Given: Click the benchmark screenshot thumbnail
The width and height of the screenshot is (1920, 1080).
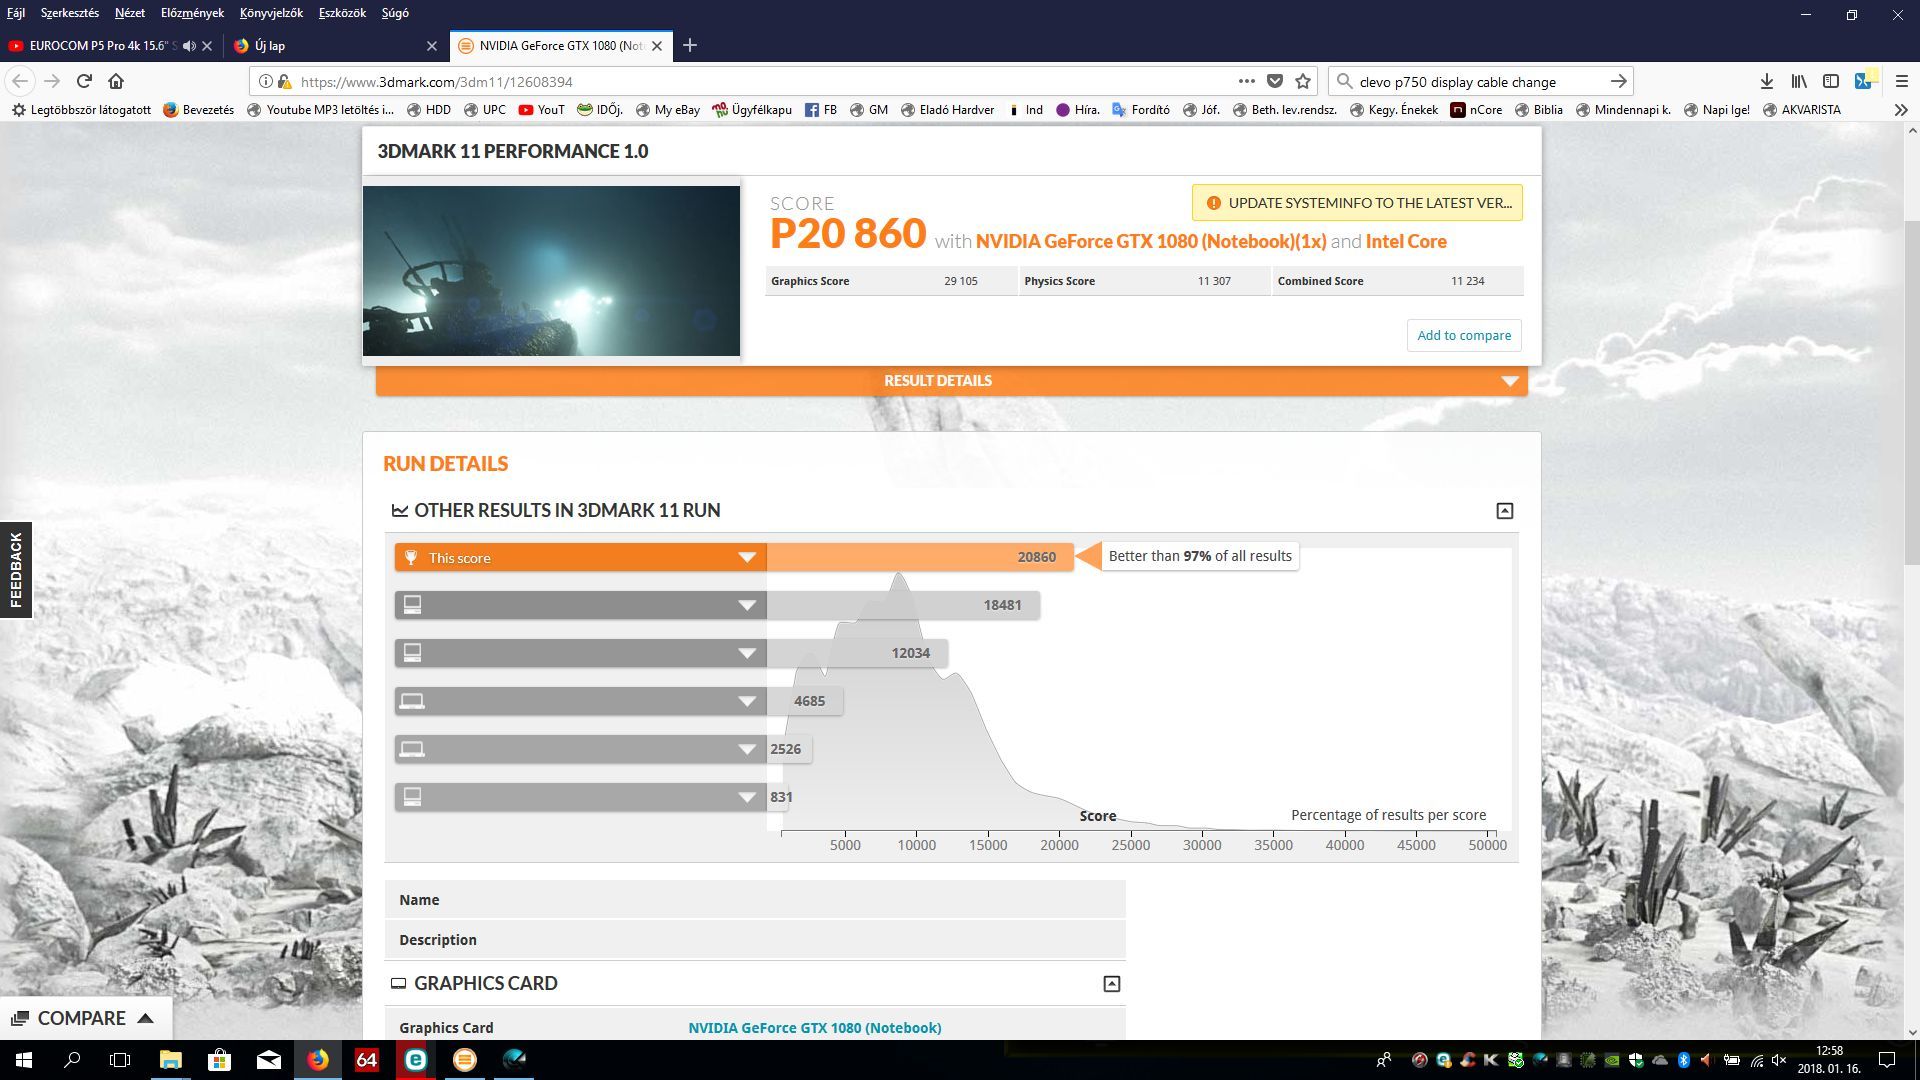Looking at the screenshot, I should pyautogui.click(x=551, y=271).
